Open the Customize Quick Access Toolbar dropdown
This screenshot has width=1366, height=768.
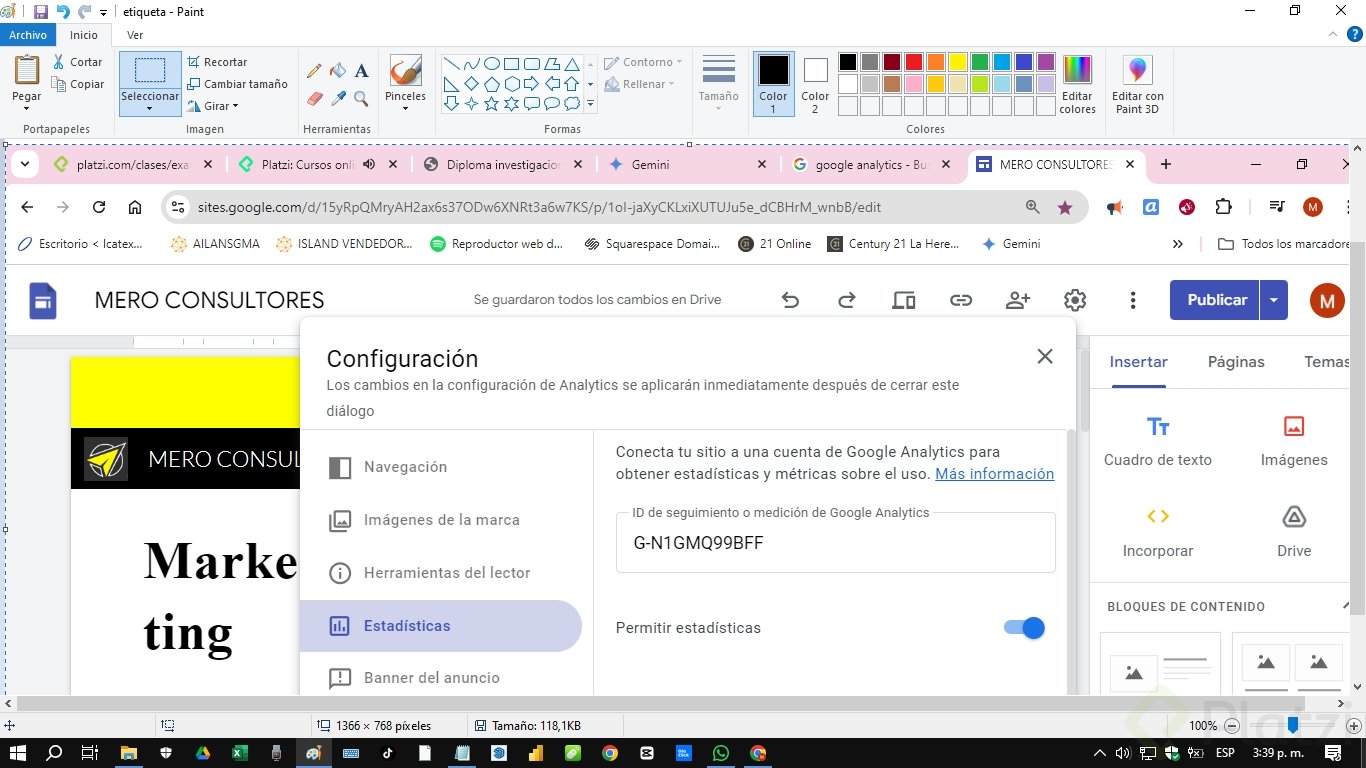(104, 13)
